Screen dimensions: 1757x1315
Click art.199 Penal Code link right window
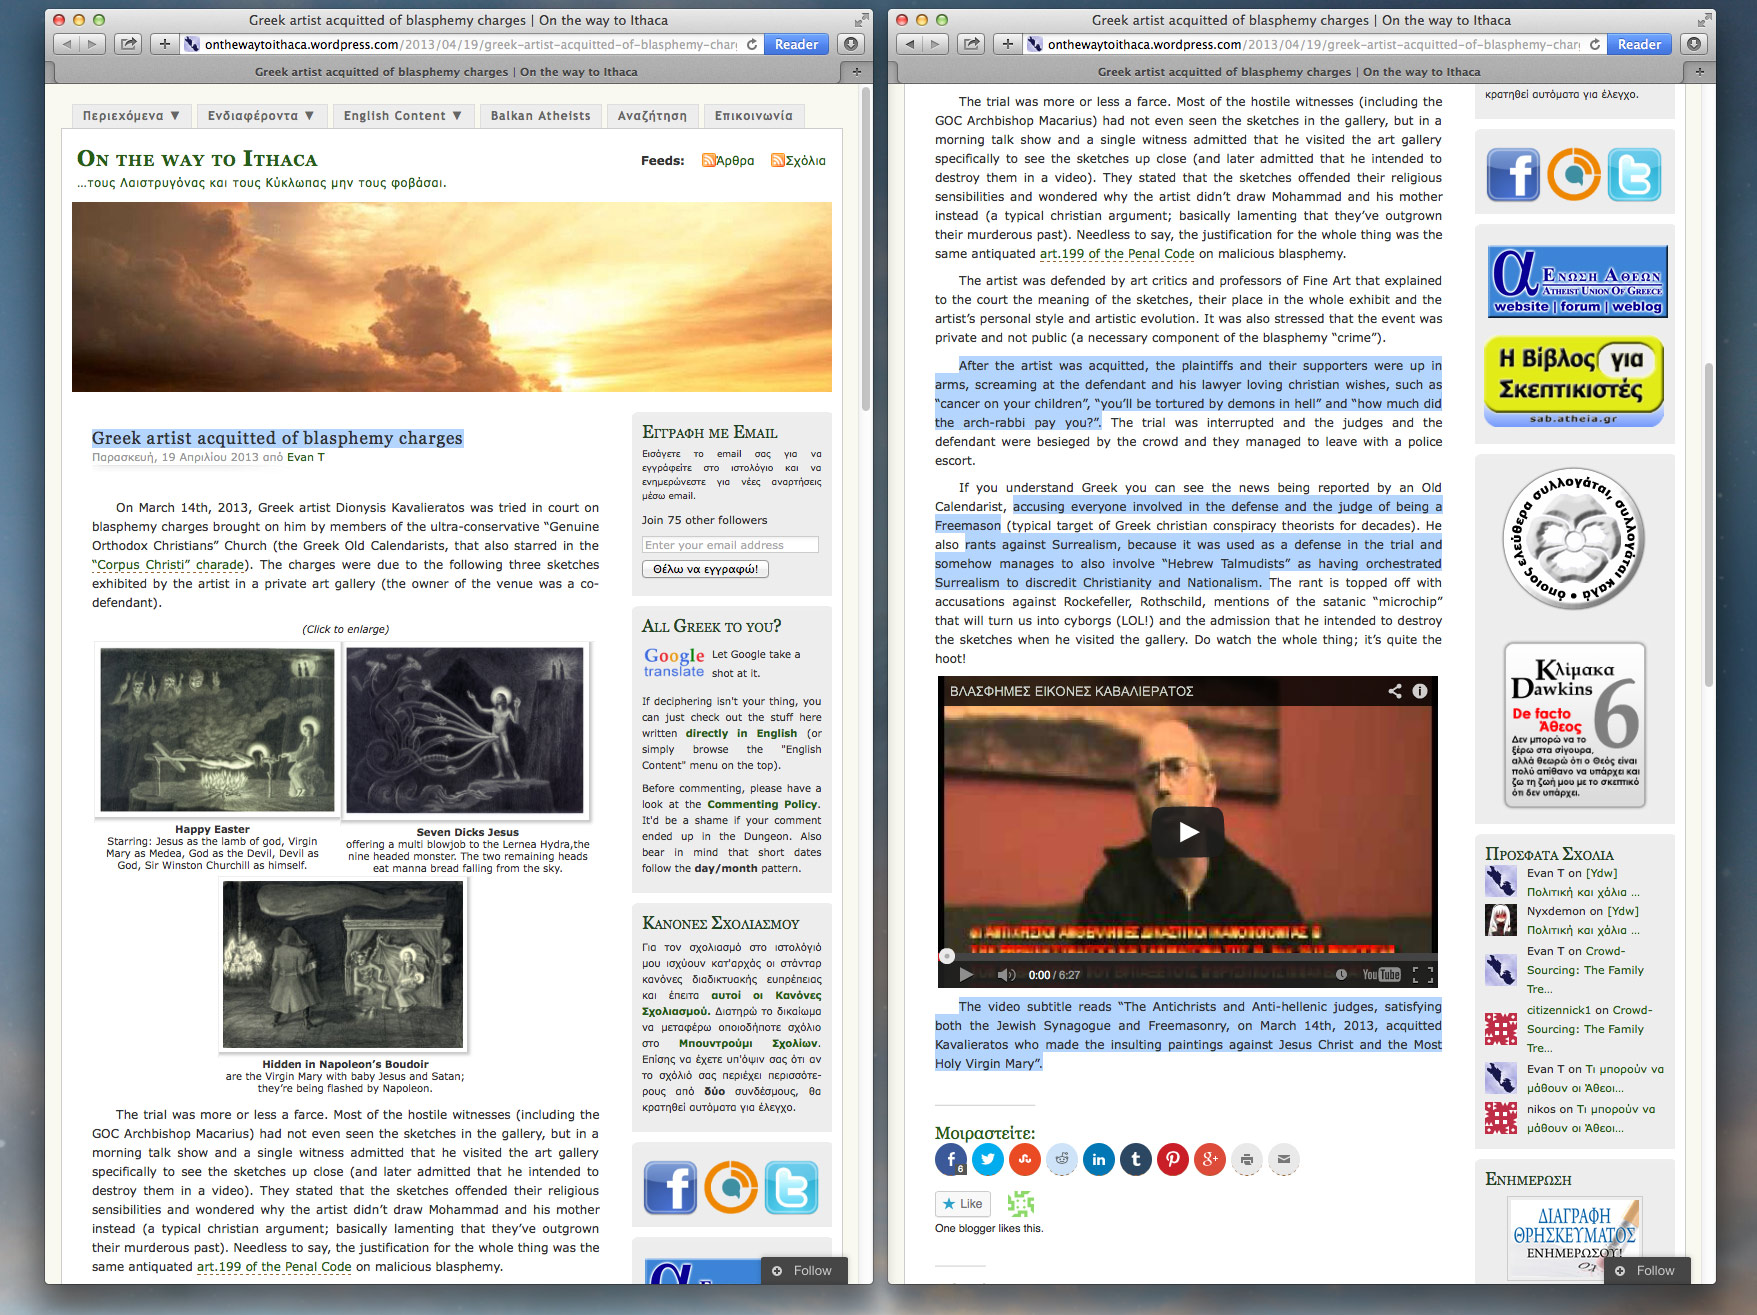point(1117,254)
